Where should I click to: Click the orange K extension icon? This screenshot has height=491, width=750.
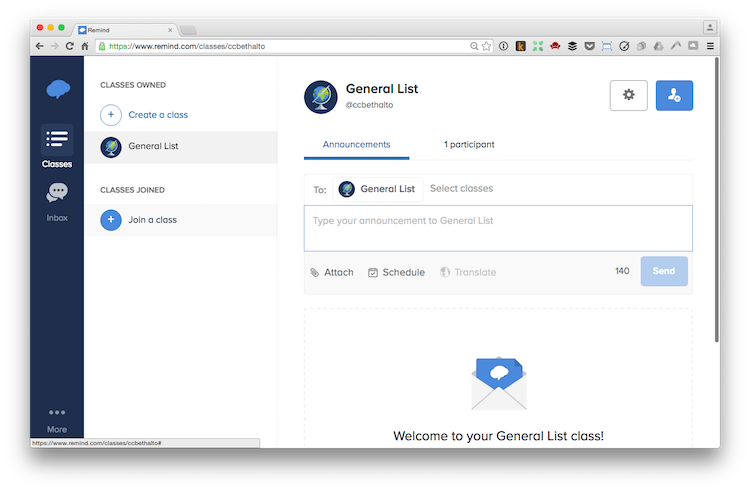(x=520, y=46)
